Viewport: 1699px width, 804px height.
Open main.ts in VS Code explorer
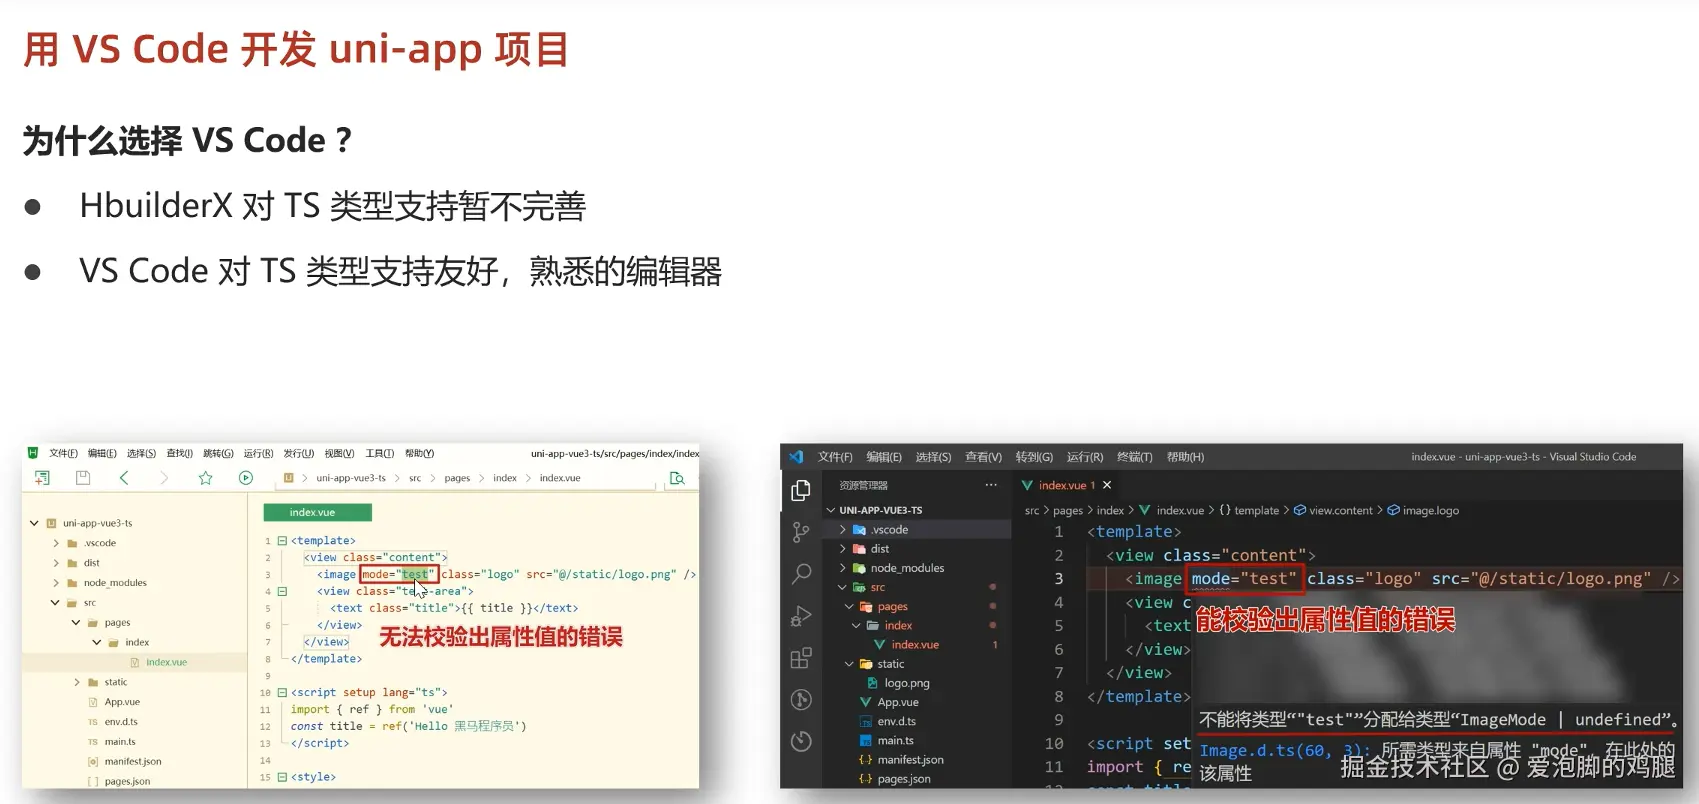point(896,741)
